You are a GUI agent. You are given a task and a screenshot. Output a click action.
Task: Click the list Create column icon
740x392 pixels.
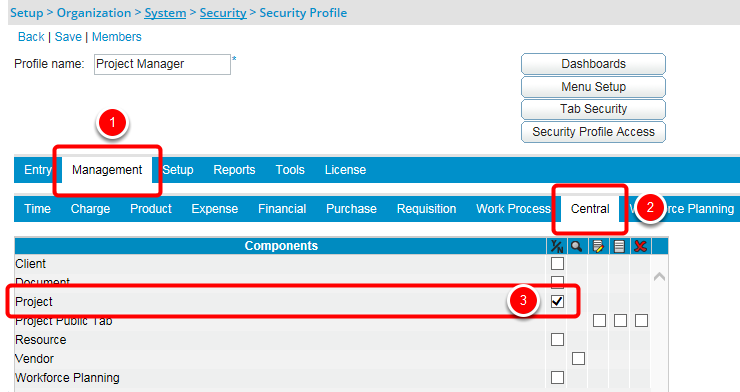click(619, 246)
